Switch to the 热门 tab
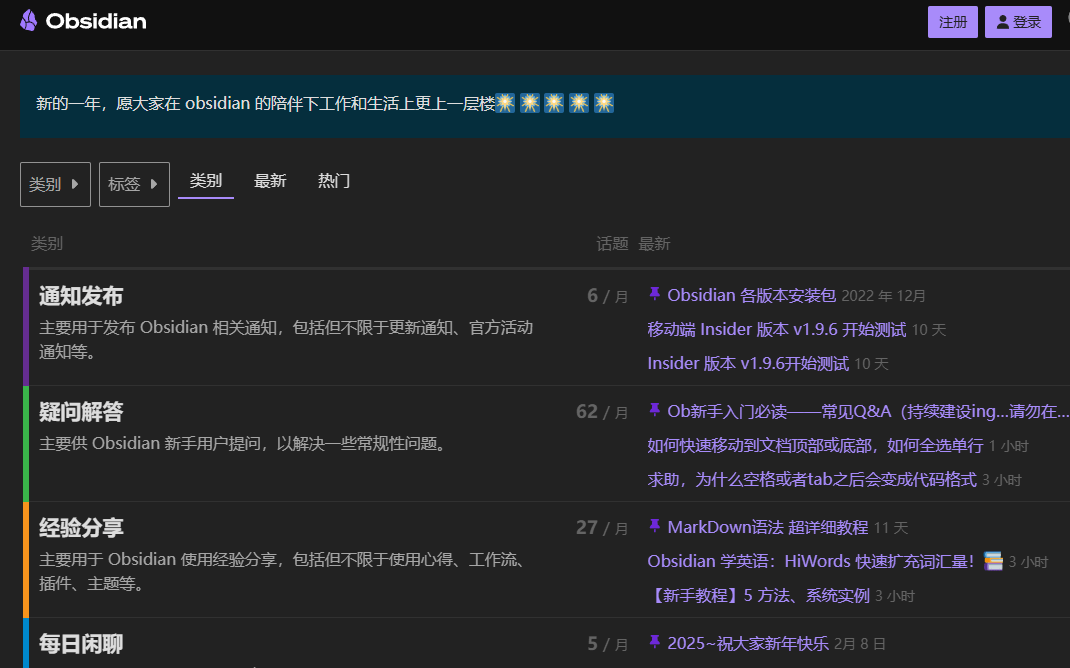The height and width of the screenshot is (668, 1070). [x=334, y=181]
